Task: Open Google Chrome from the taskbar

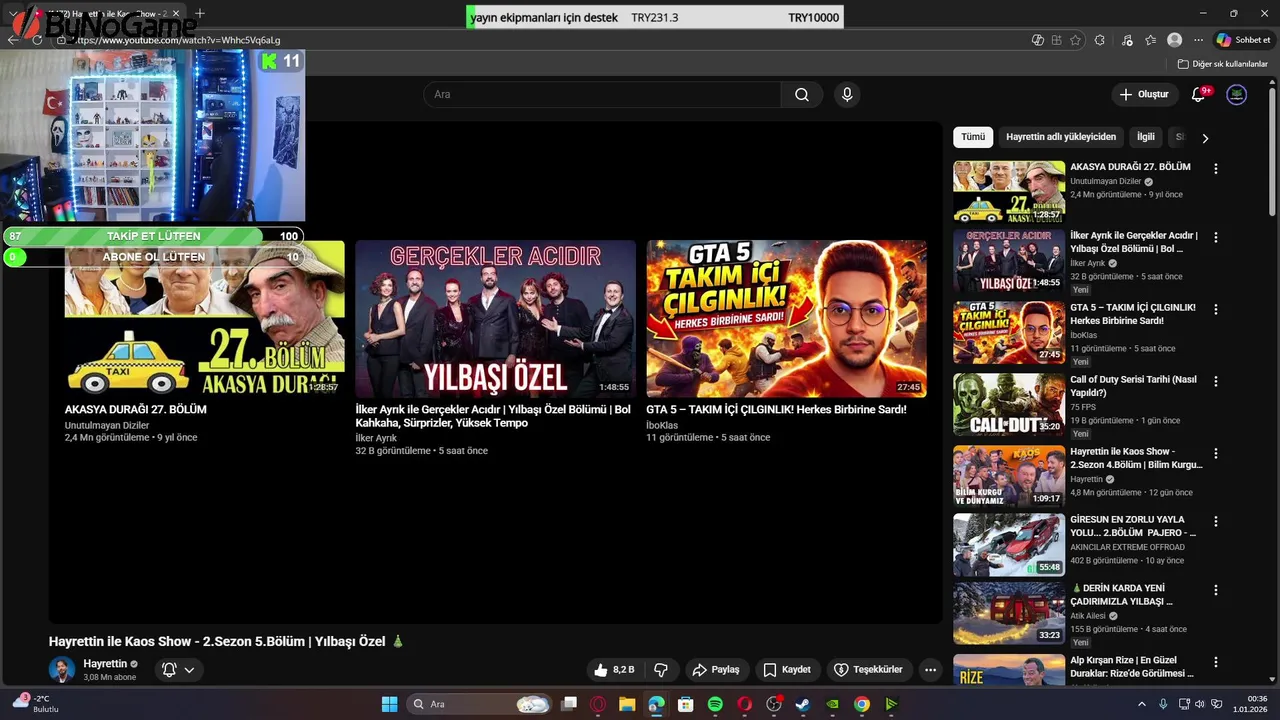Action: point(862,704)
